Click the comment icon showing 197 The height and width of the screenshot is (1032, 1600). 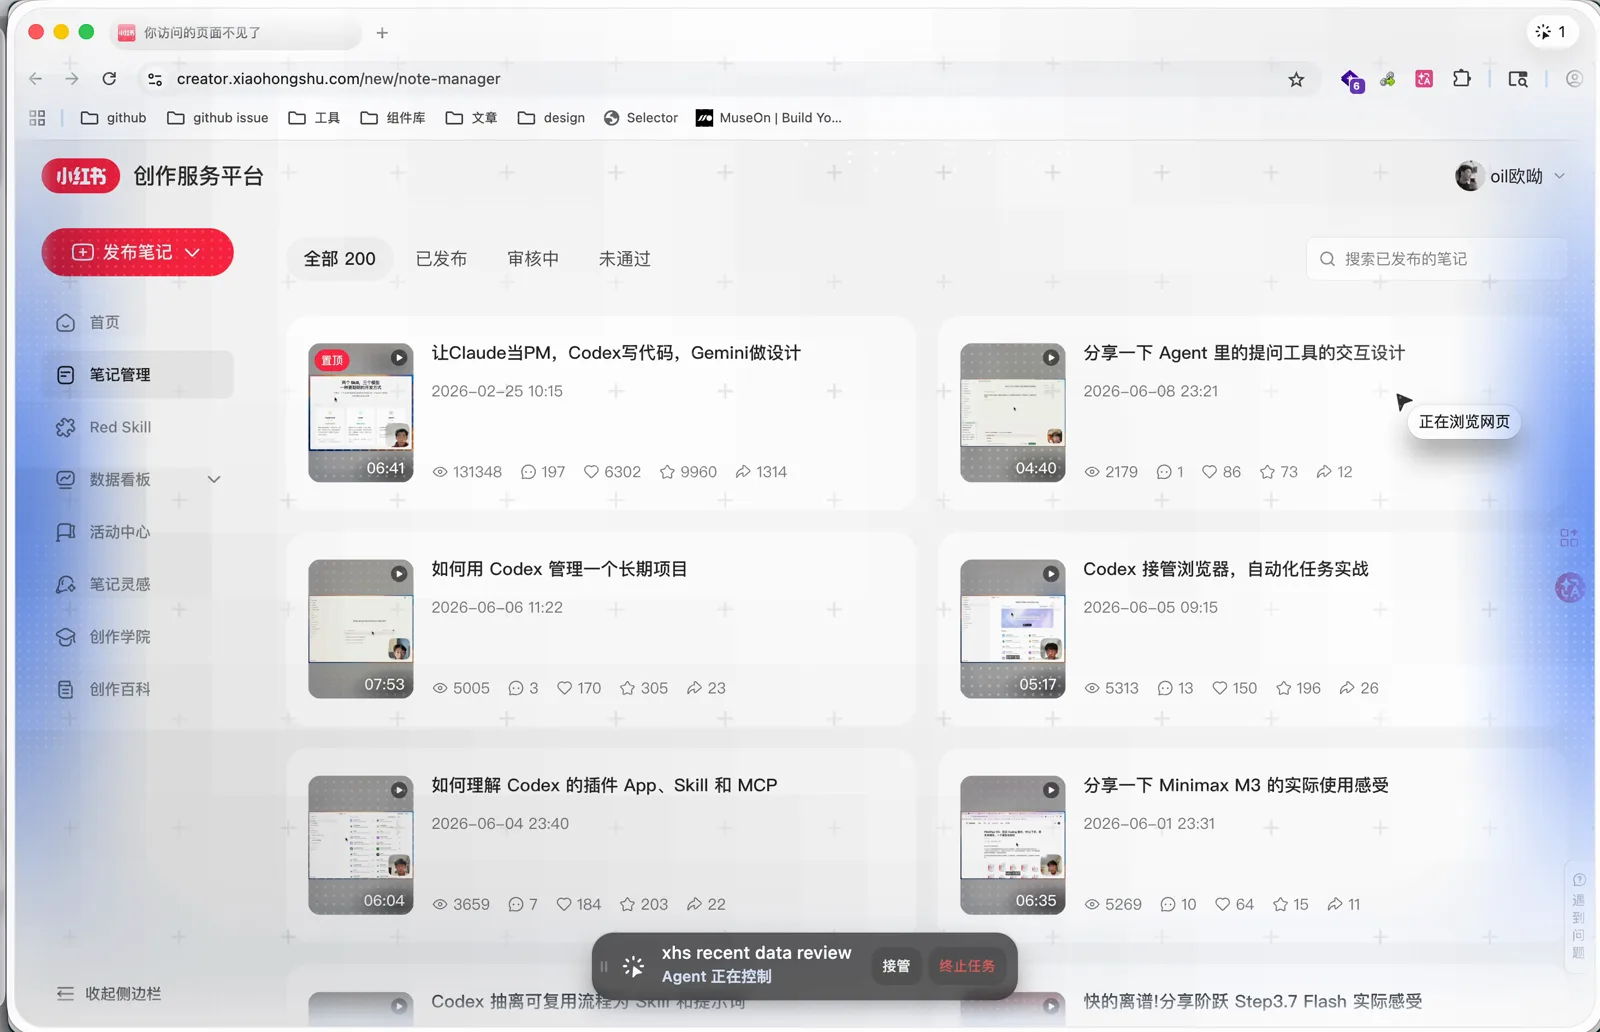coord(529,472)
